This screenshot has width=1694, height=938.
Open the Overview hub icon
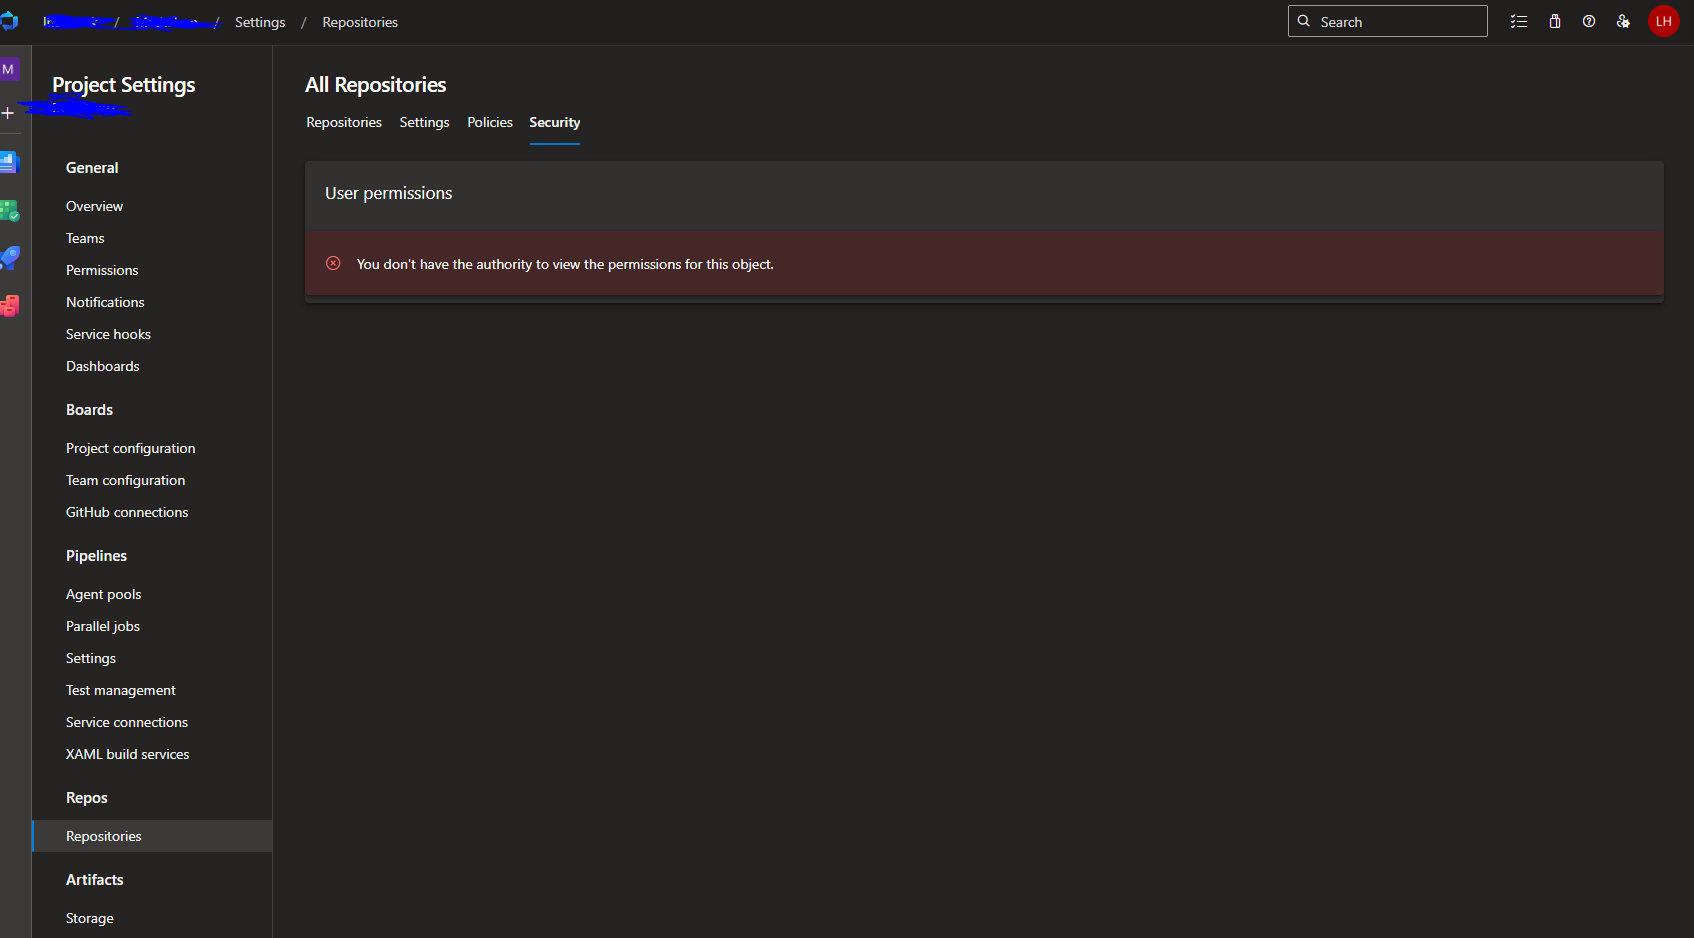9,162
